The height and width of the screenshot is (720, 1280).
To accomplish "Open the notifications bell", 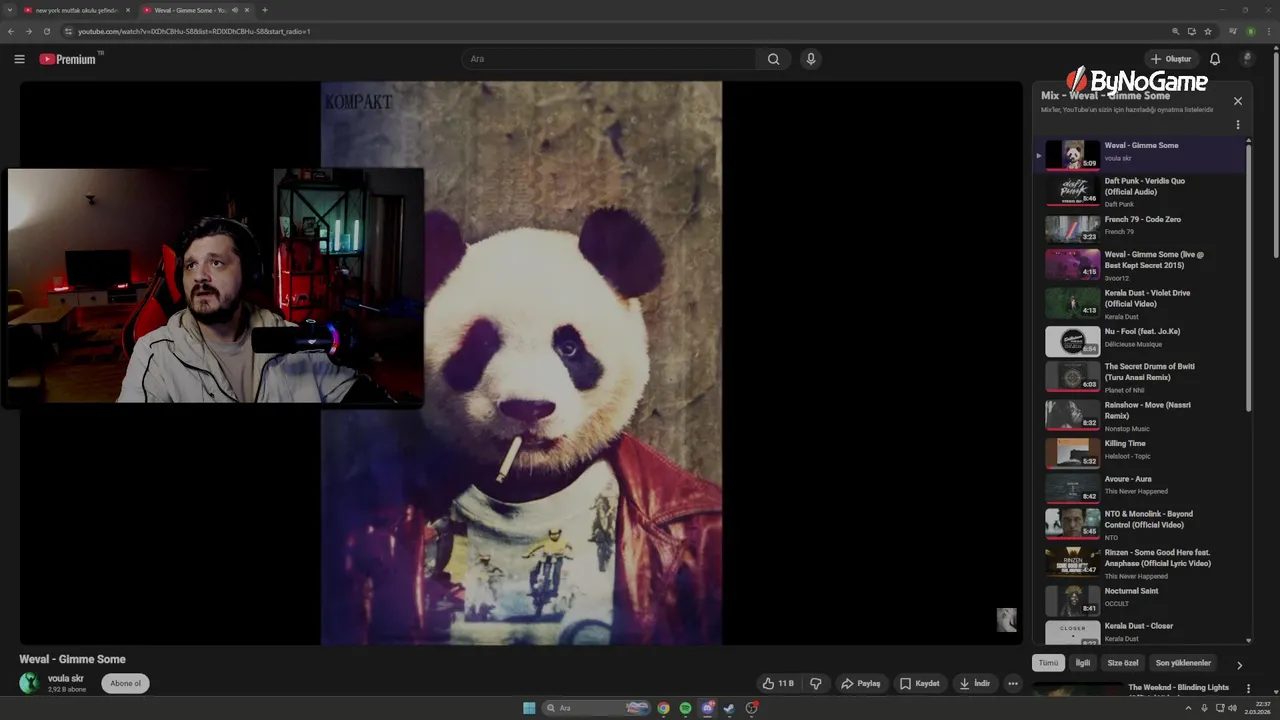I will click(x=1215, y=59).
